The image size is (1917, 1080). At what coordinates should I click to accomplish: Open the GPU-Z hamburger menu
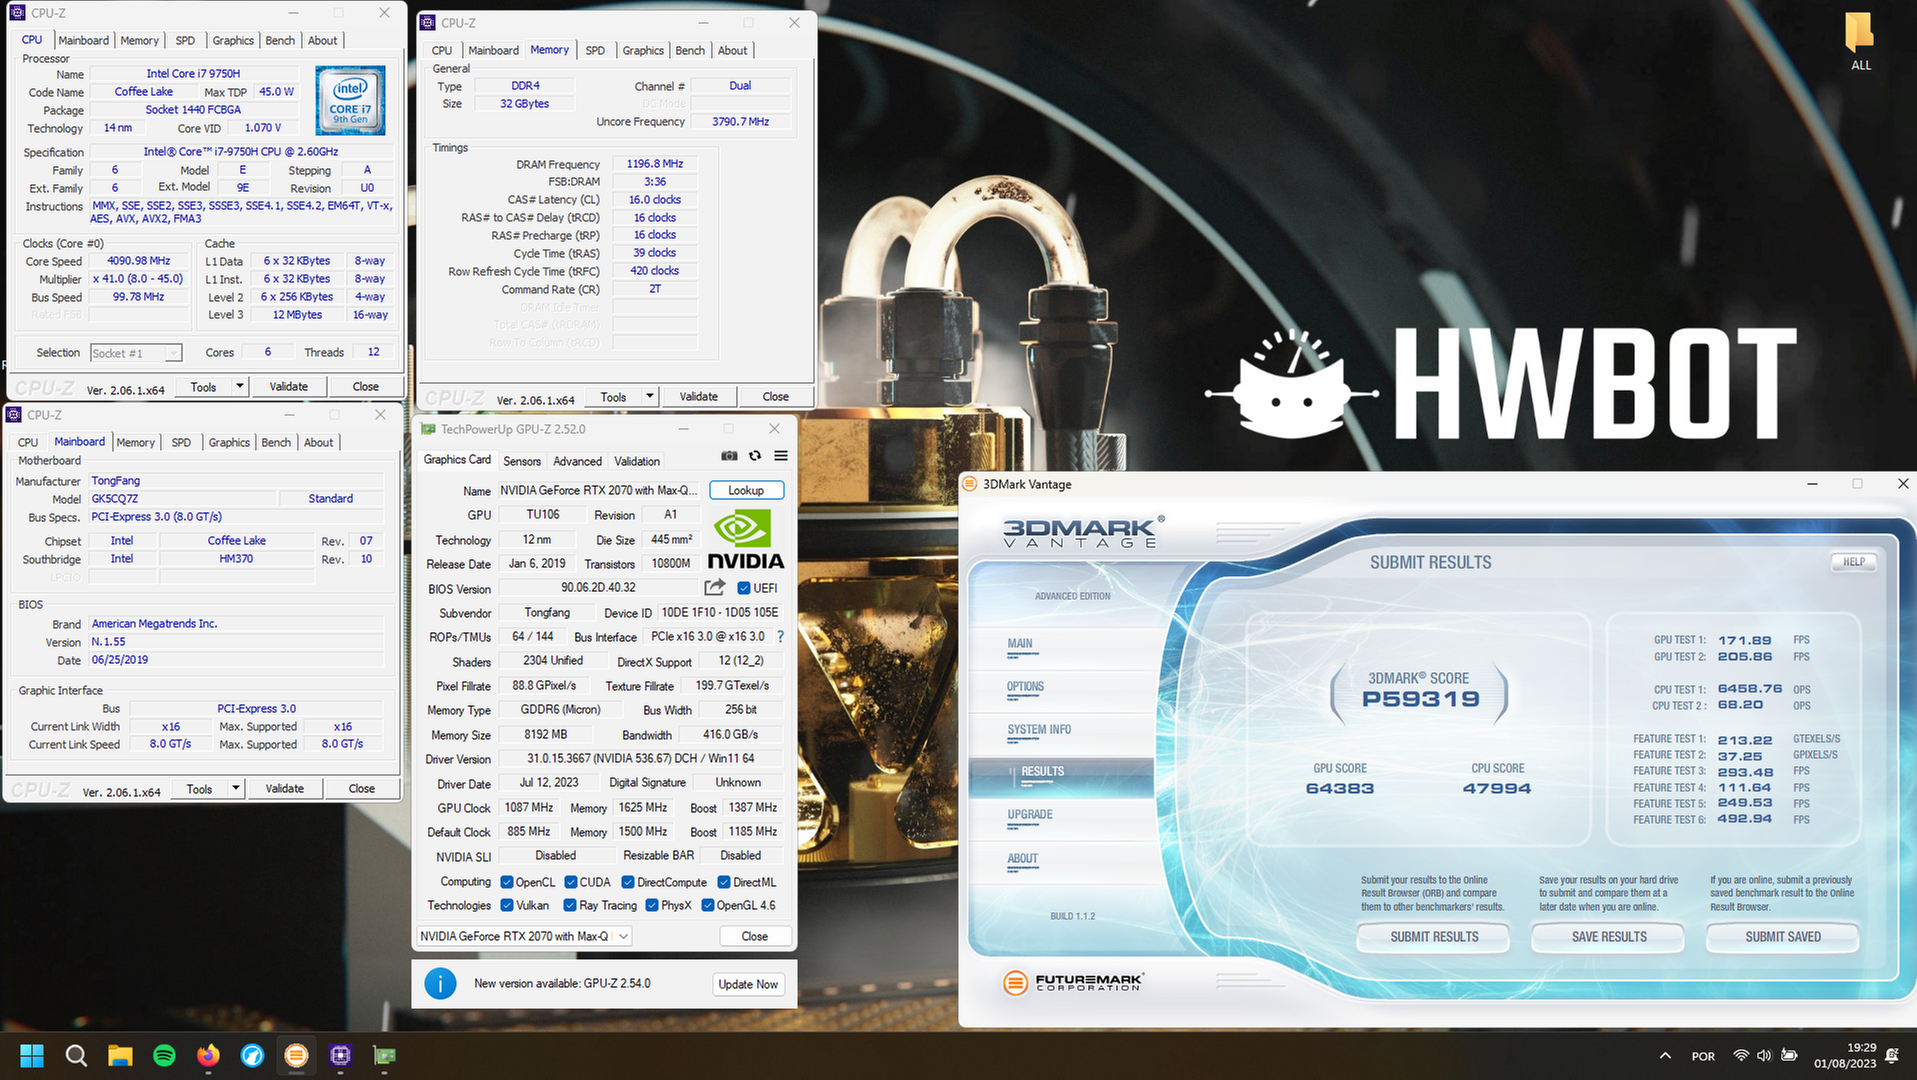click(x=781, y=456)
